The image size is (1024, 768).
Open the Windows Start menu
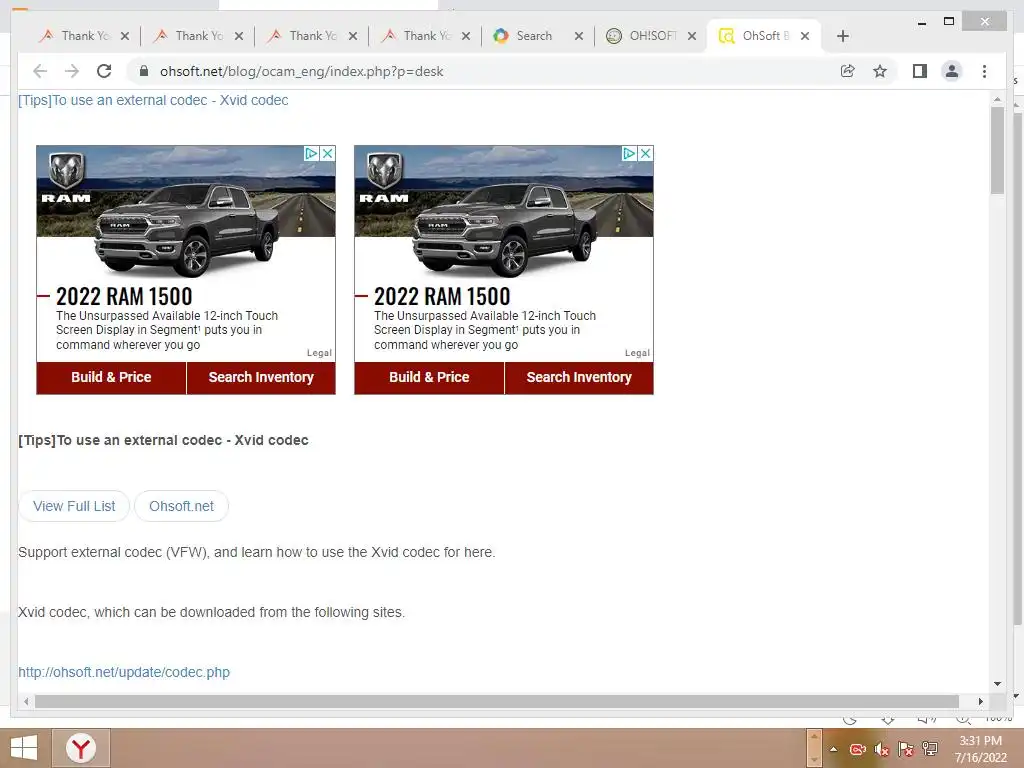[x=24, y=748]
